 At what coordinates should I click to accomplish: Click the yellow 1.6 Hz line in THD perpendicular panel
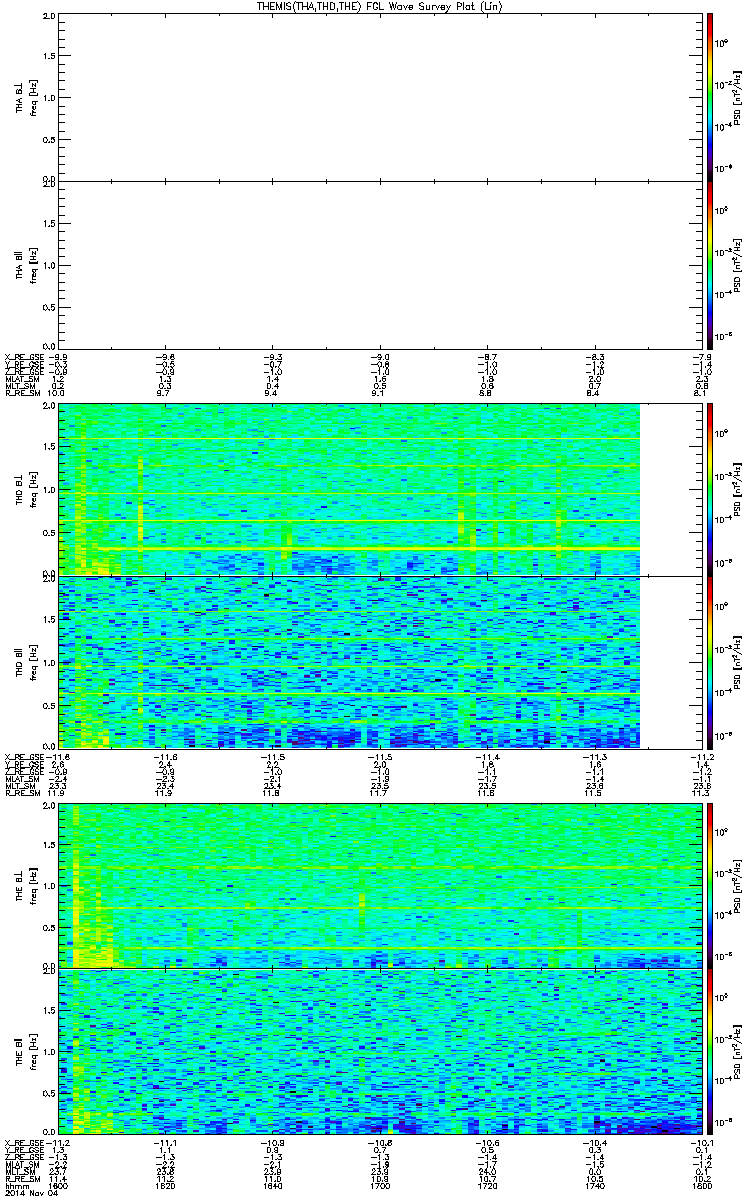pos(348,438)
